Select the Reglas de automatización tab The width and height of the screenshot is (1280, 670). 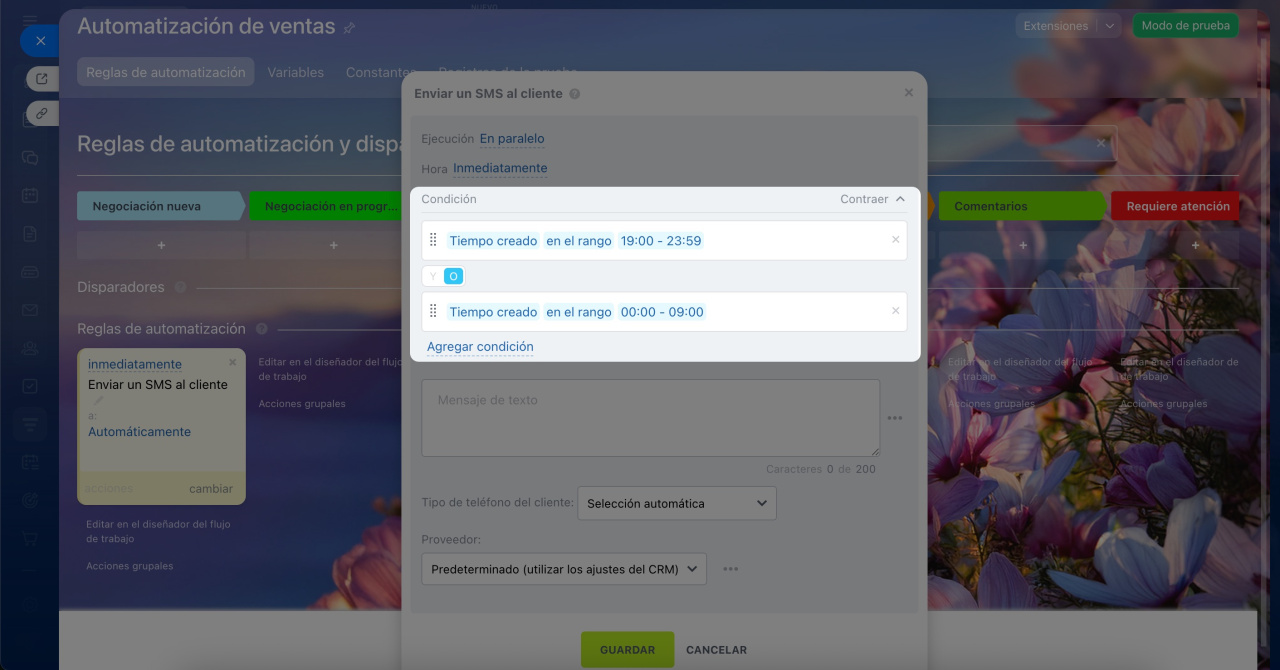(x=166, y=72)
